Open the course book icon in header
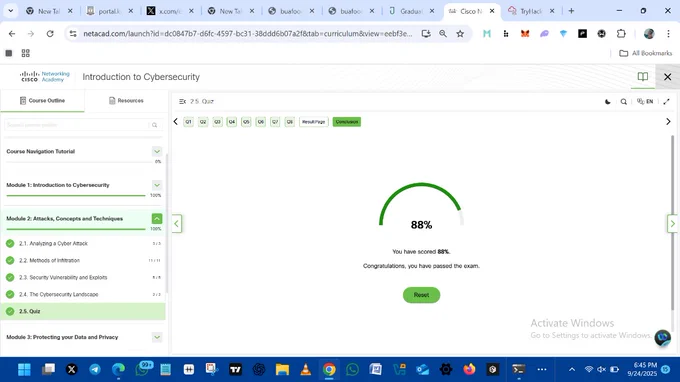Viewport: 680px width, 382px height. pos(643,77)
